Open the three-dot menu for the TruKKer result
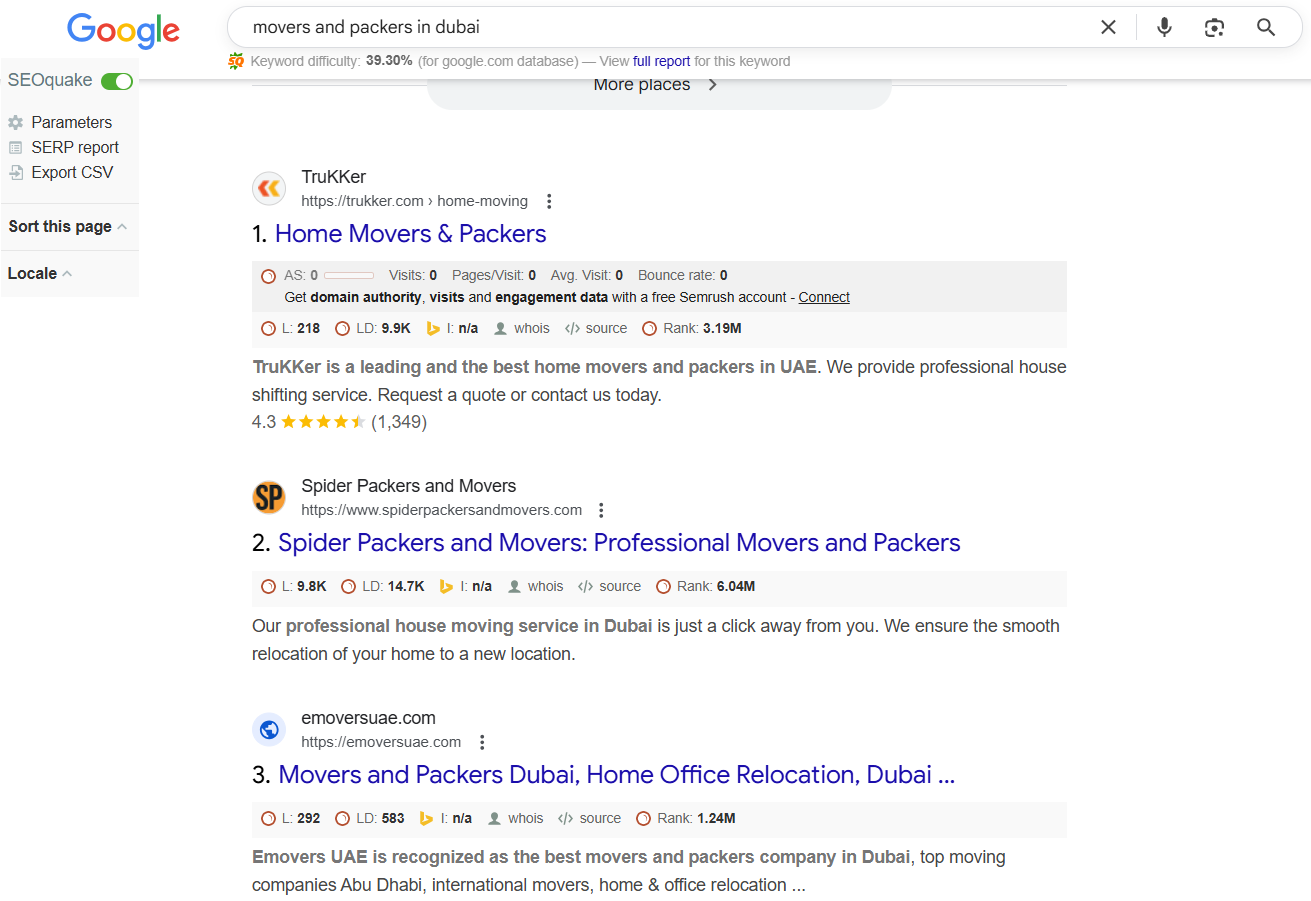The height and width of the screenshot is (901, 1311). pyautogui.click(x=549, y=201)
